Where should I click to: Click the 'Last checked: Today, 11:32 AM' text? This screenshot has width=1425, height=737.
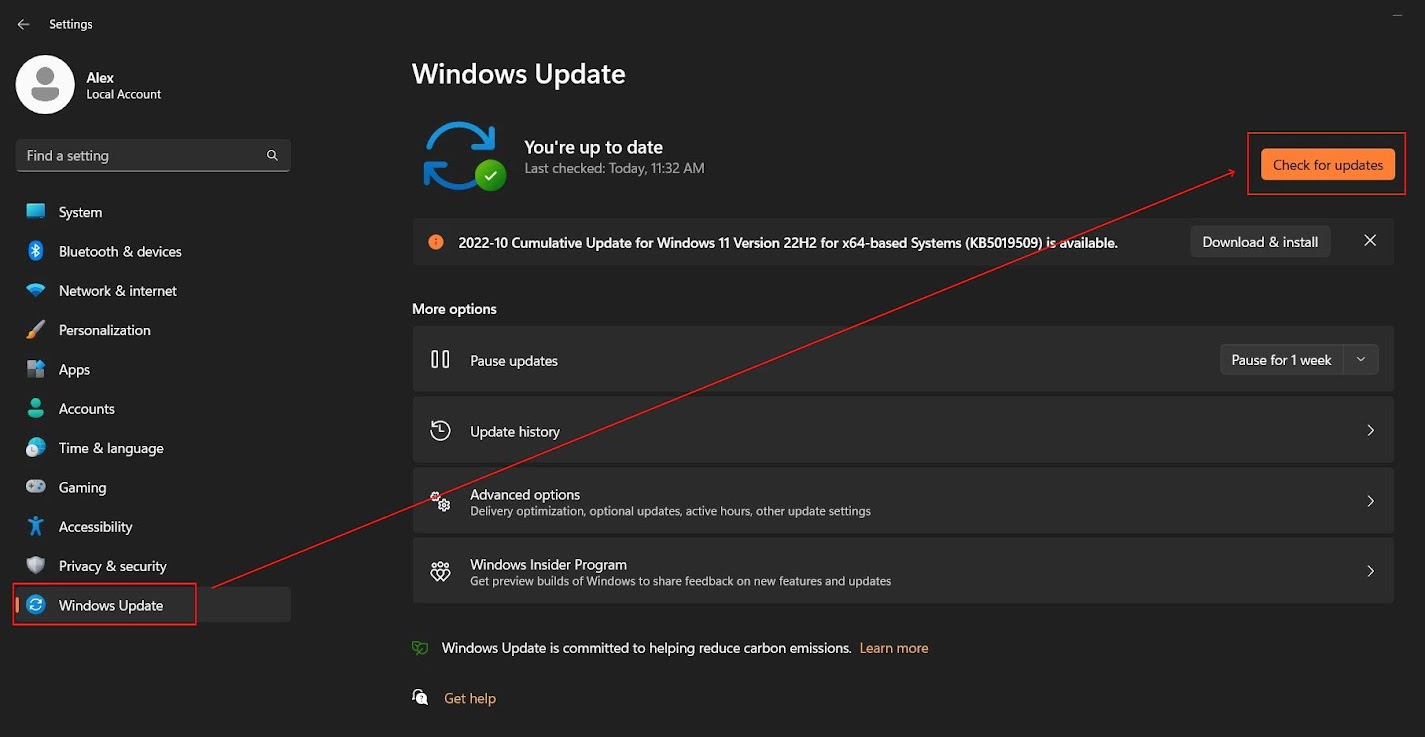coord(614,169)
